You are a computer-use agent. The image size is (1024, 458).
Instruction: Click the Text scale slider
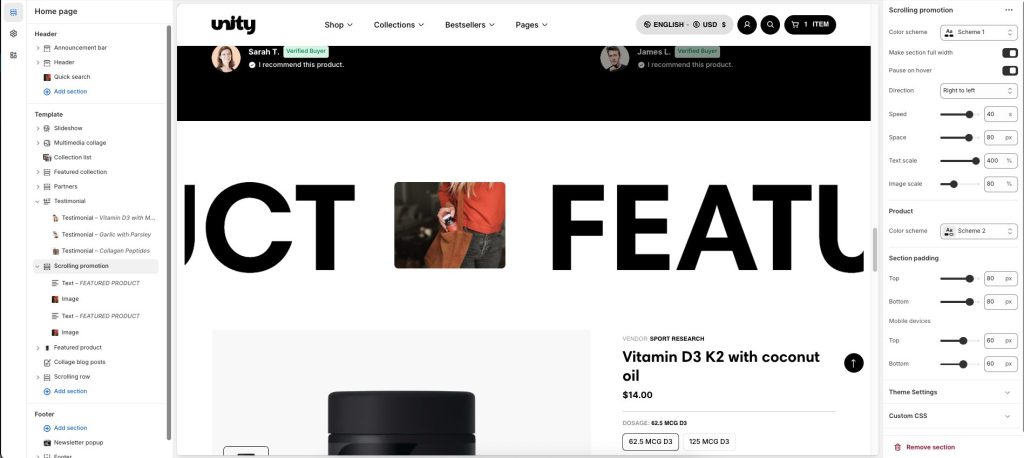point(959,161)
